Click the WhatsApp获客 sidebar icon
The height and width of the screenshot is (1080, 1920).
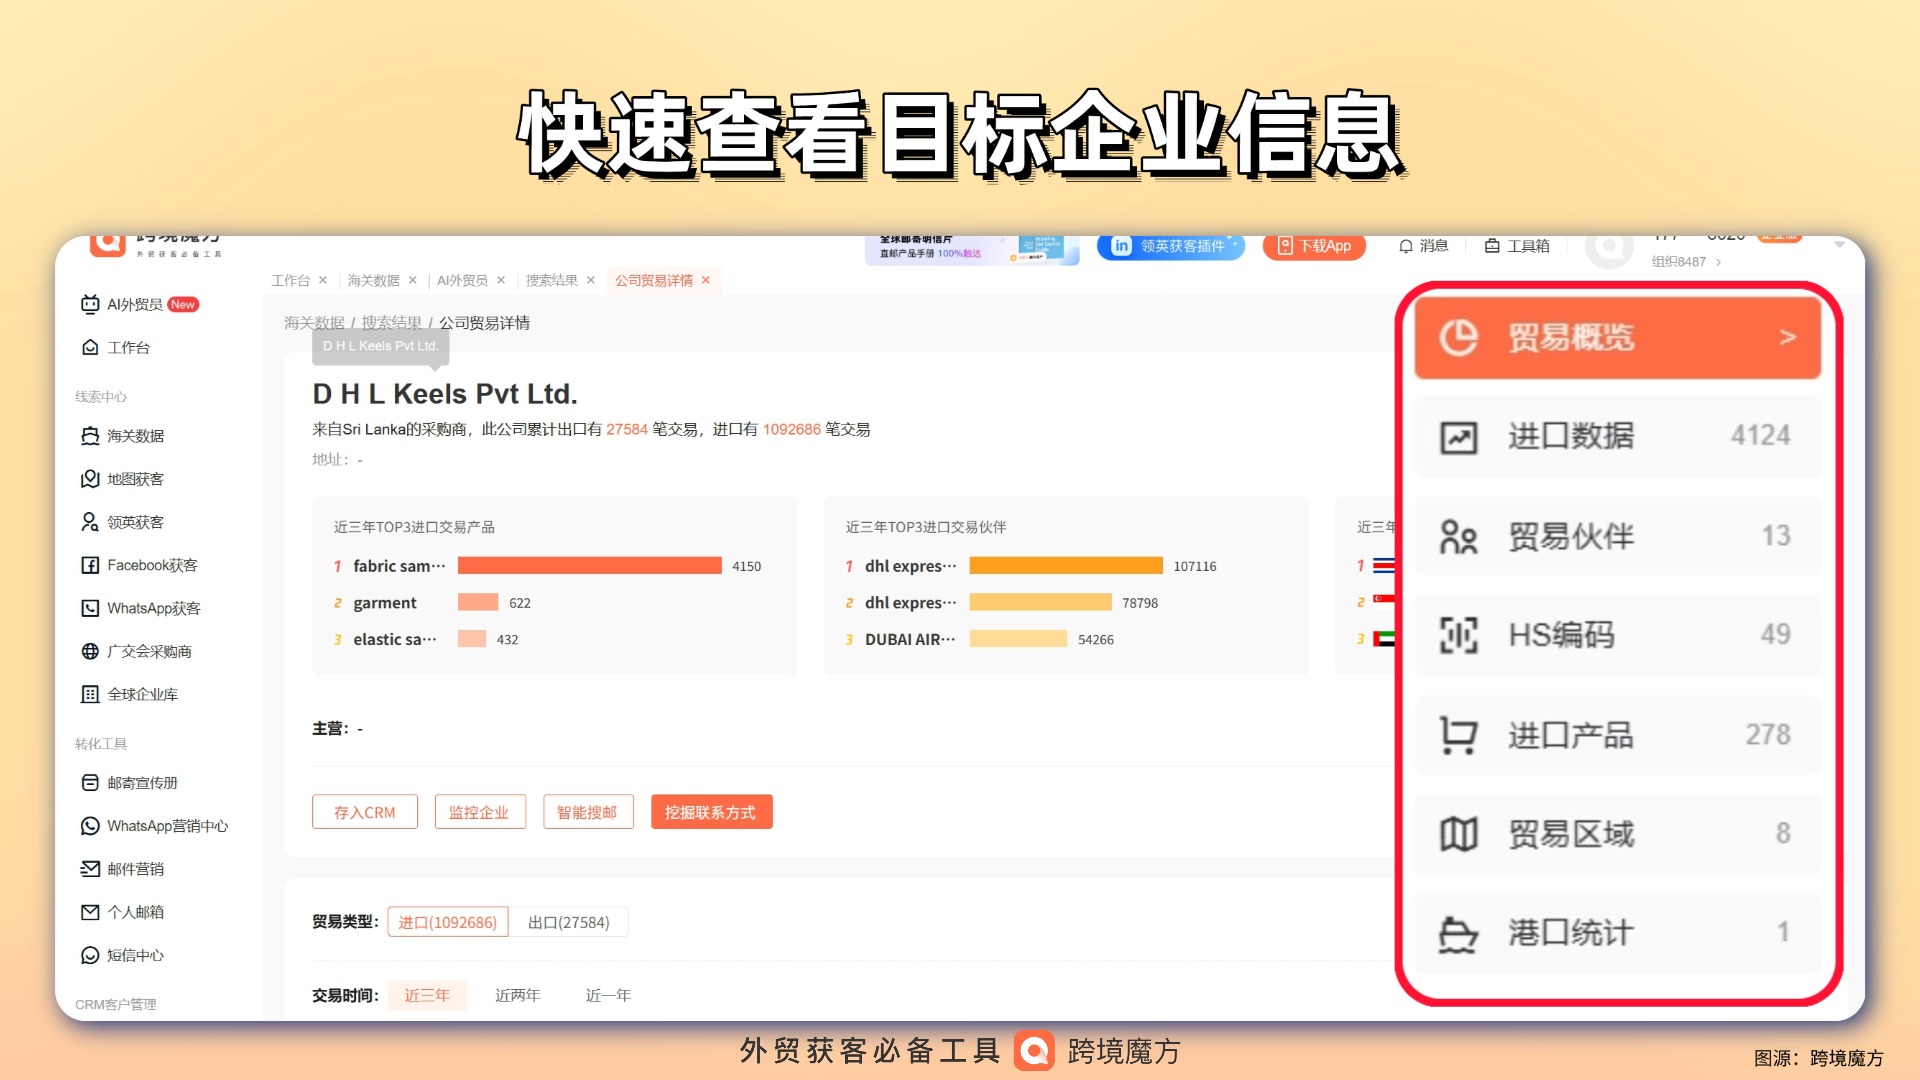[90, 608]
